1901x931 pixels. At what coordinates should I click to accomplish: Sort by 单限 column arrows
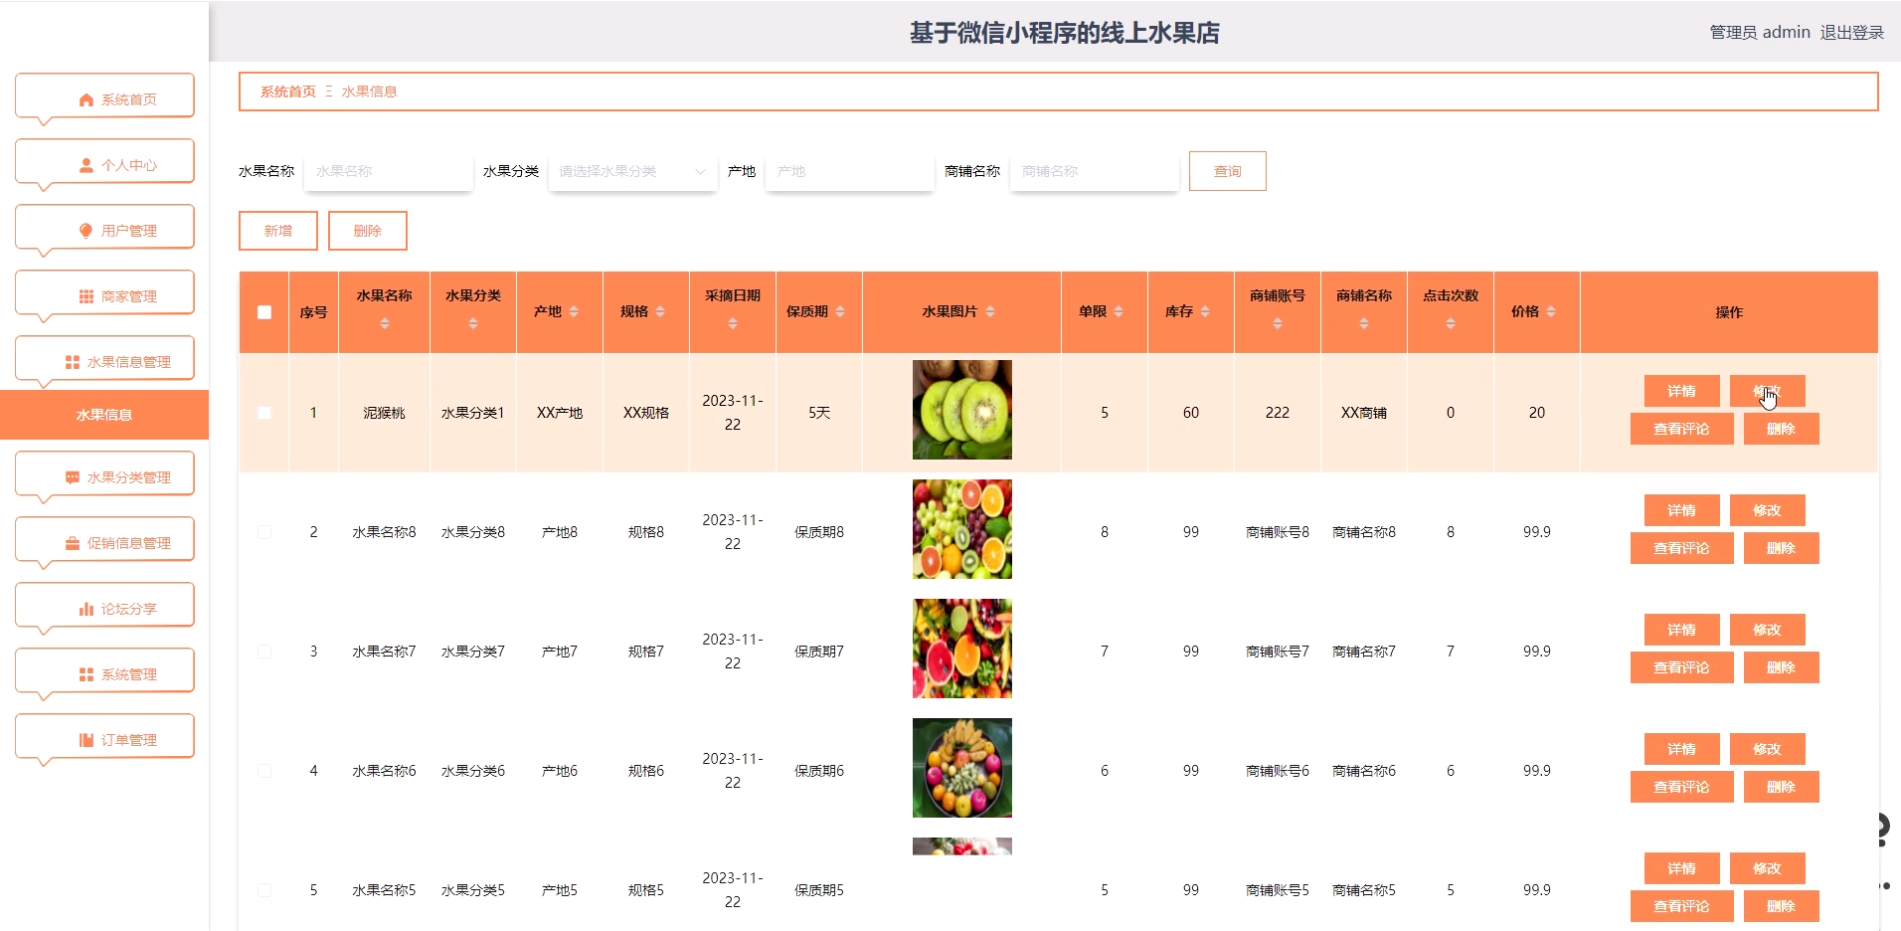(1118, 312)
